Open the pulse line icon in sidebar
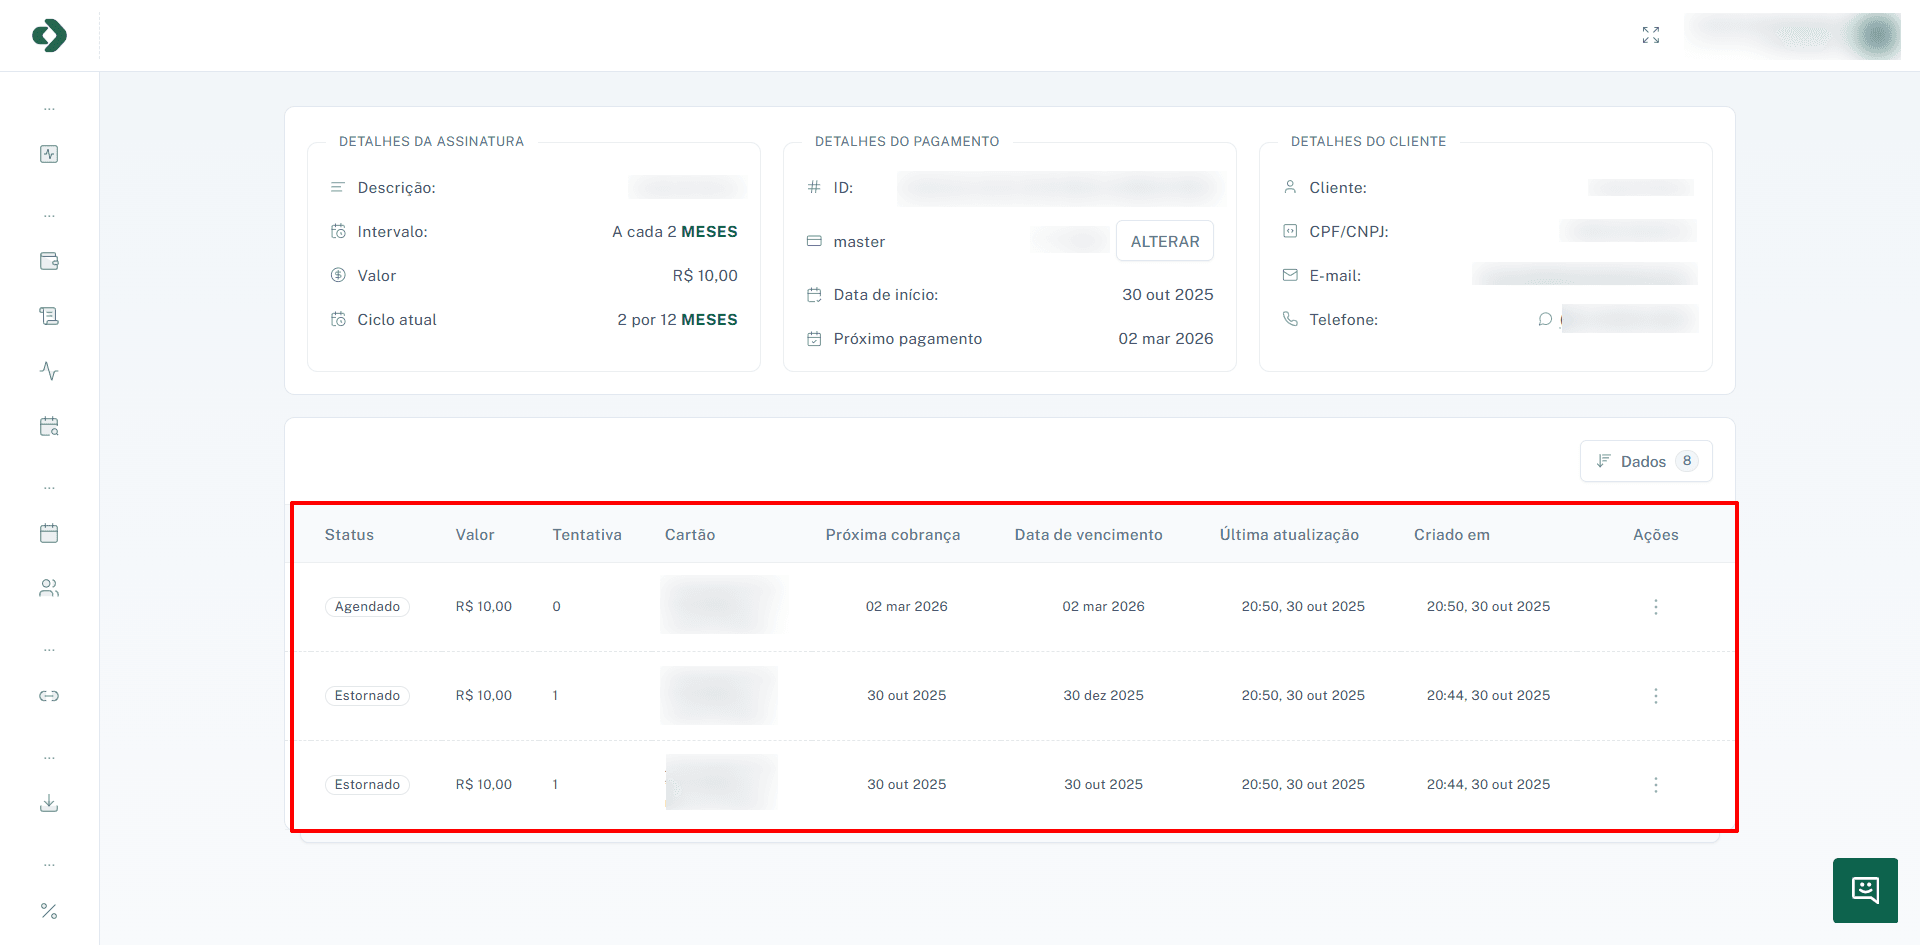1920x945 pixels. pos(49,371)
